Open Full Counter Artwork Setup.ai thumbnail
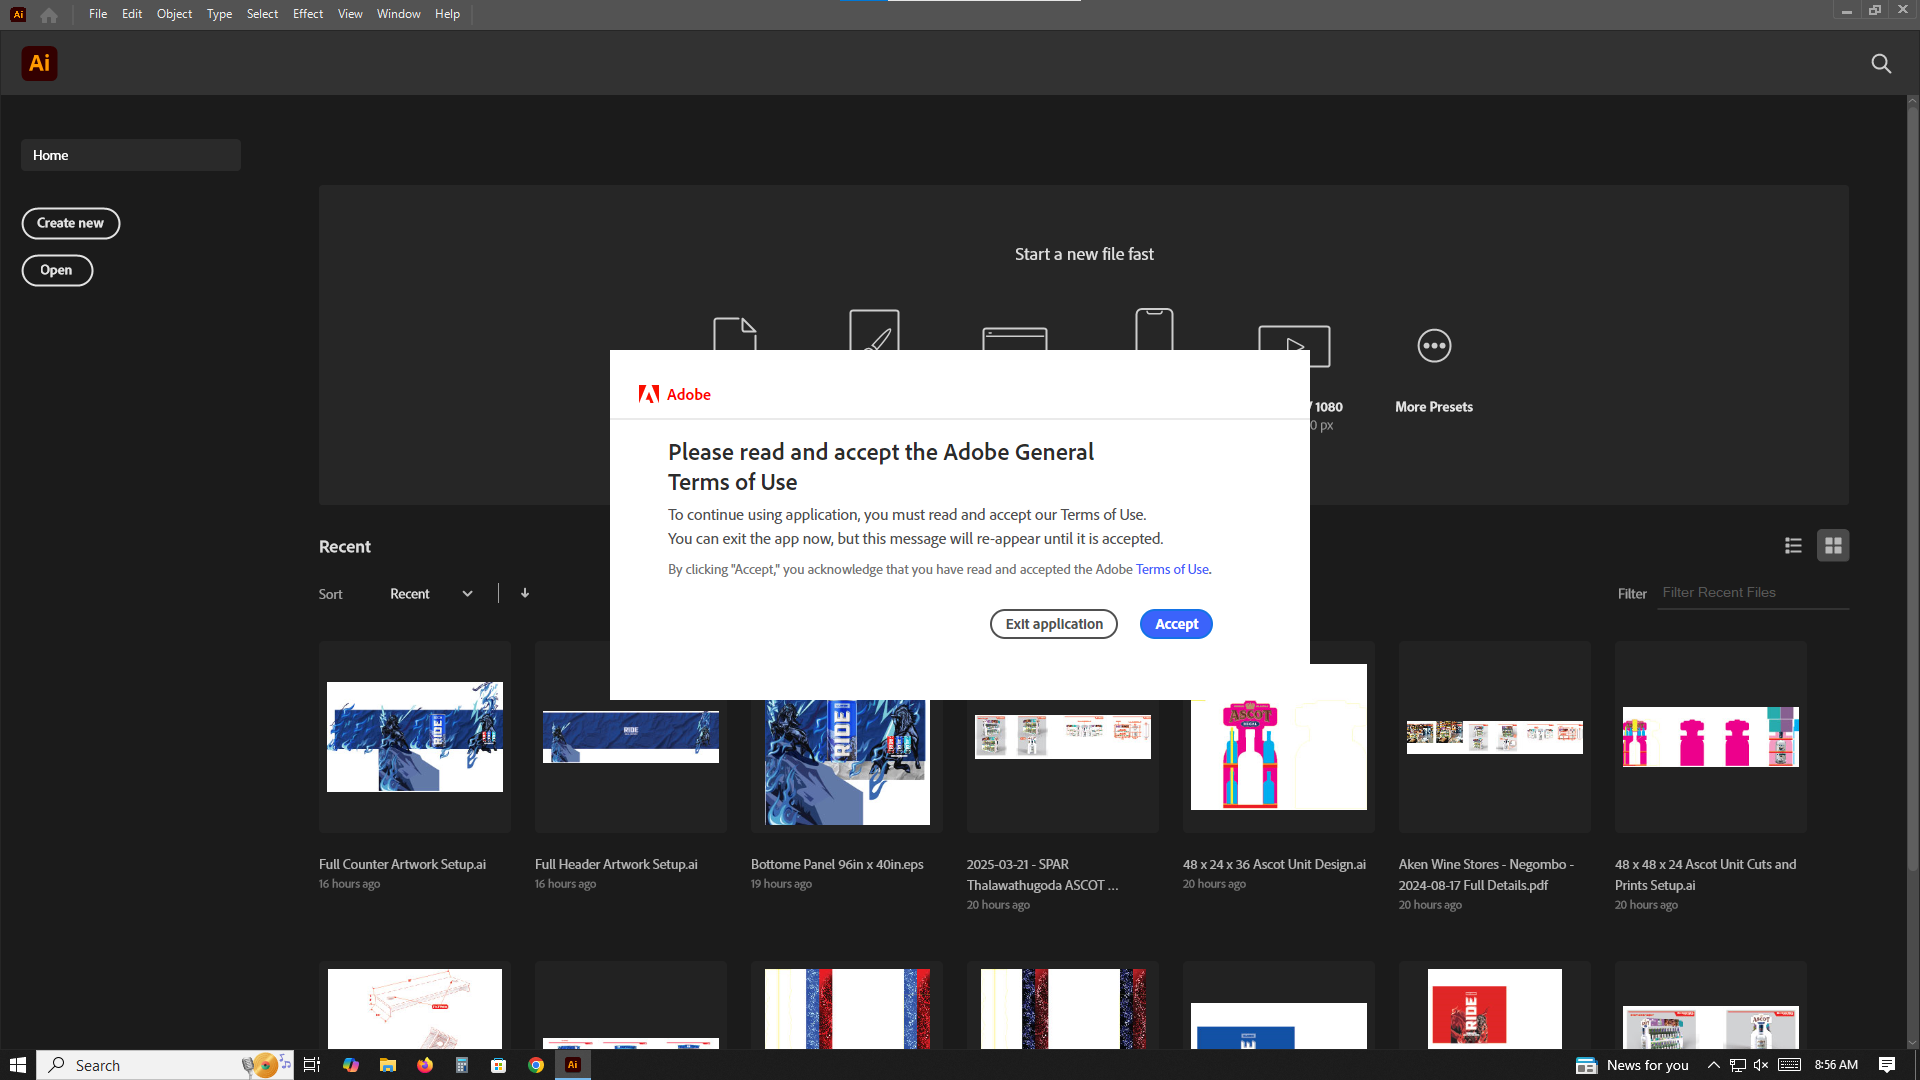The width and height of the screenshot is (1920, 1080). 414,737
